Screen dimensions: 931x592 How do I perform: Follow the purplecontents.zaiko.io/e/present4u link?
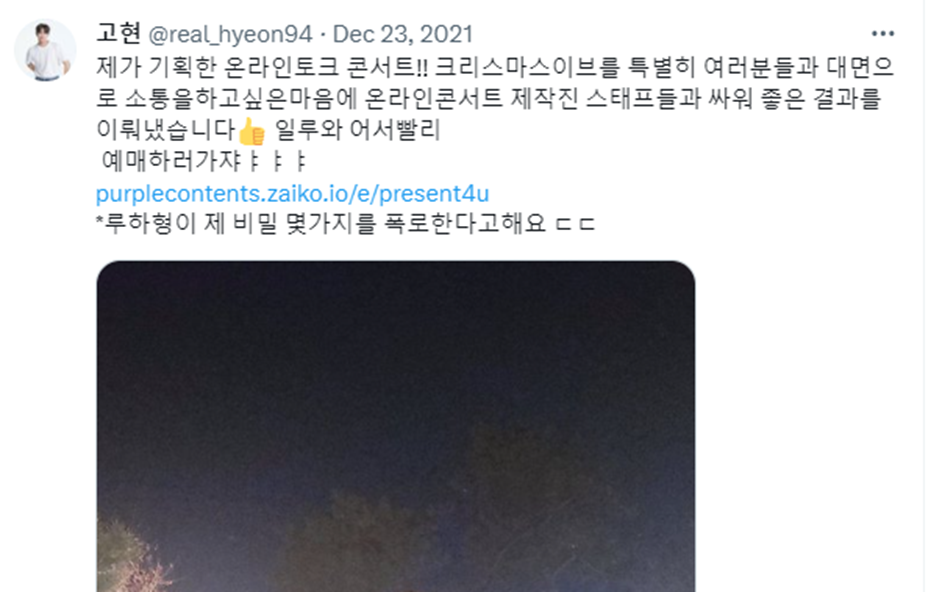click(292, 194)
